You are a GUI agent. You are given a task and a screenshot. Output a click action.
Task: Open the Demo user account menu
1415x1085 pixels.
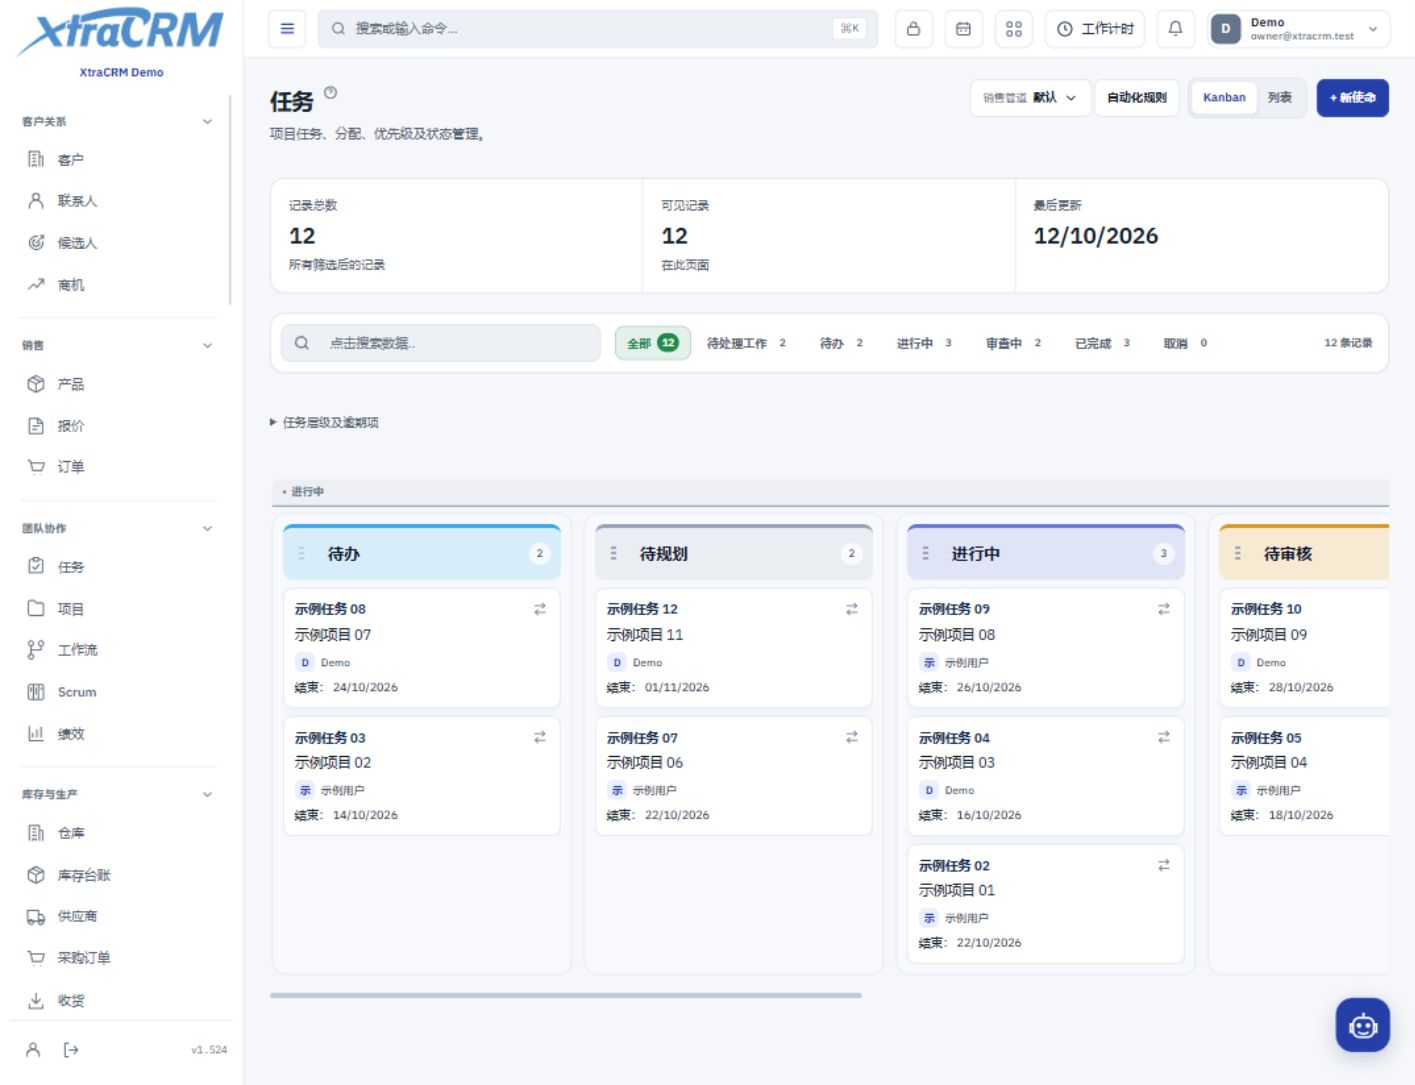pos(1299,29)
